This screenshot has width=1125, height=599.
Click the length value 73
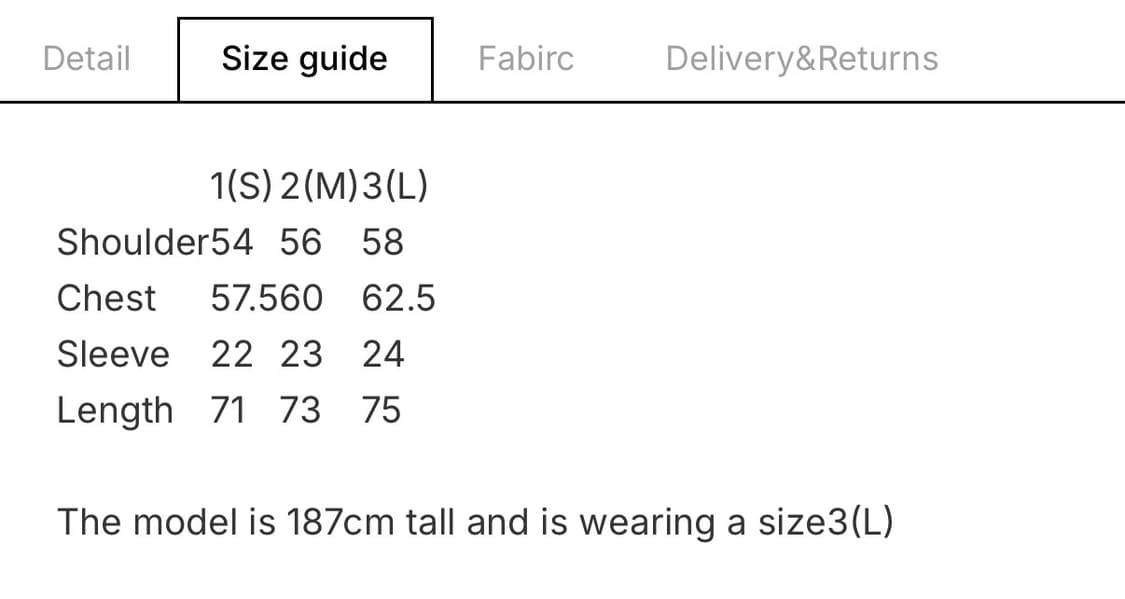[300, 410]
